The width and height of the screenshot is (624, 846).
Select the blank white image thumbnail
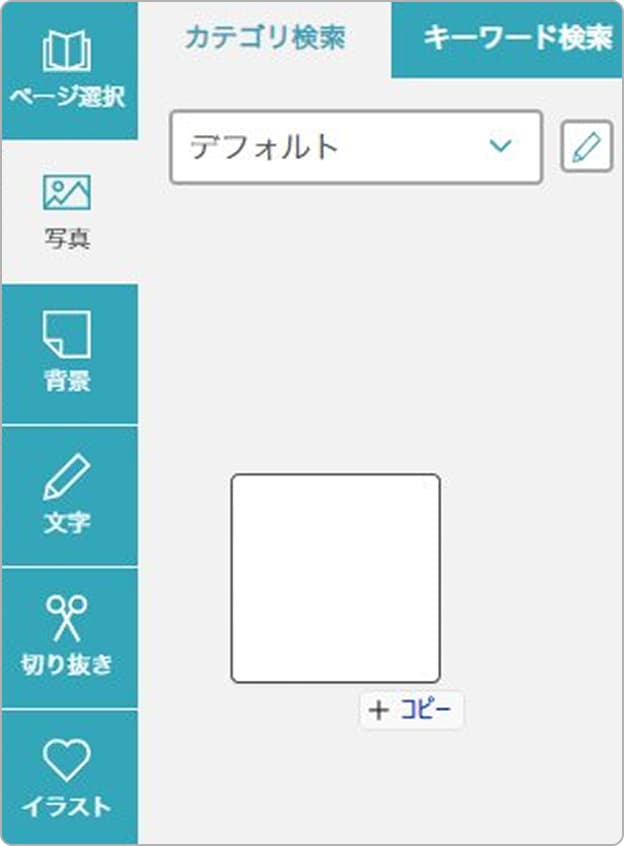tap(335, 578)
